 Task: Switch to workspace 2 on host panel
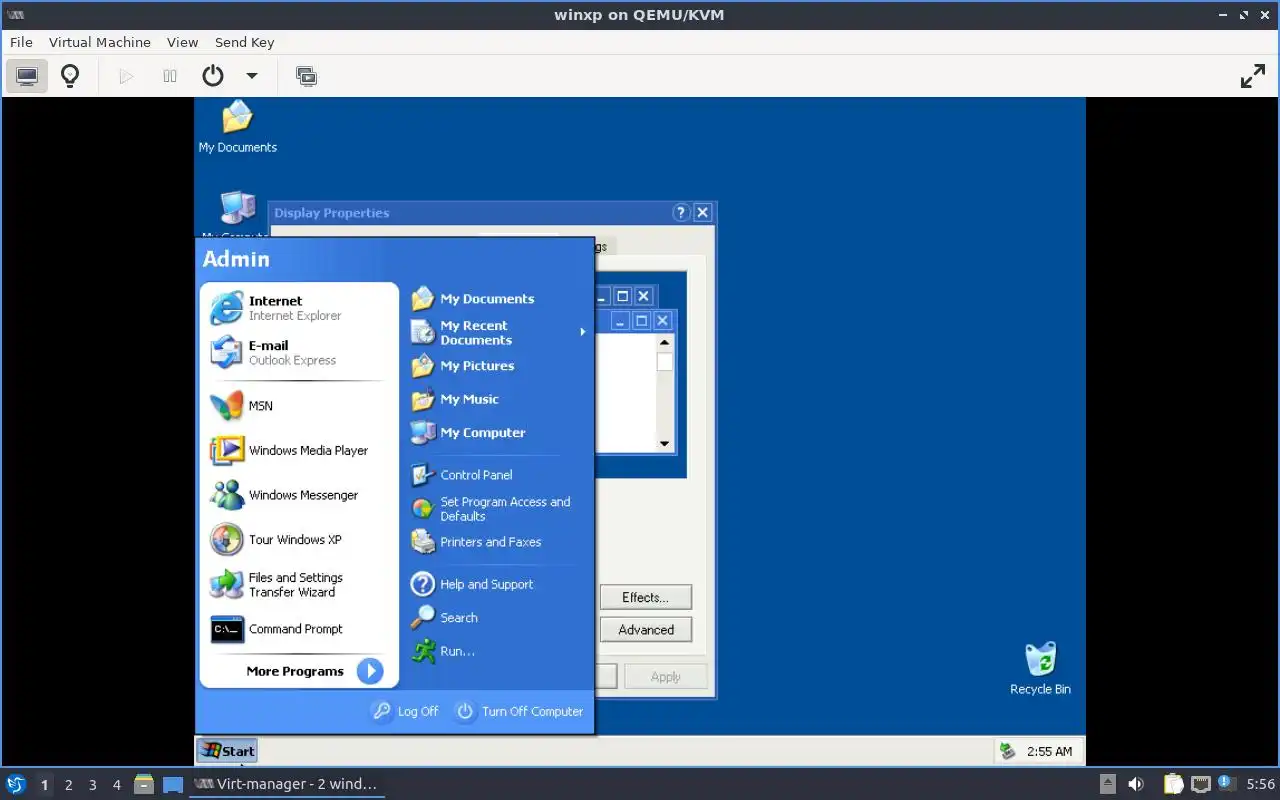[68, 785]
